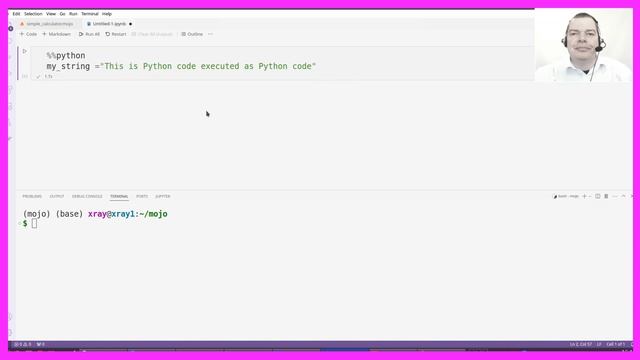Open the Selection menu

[33, 14]
